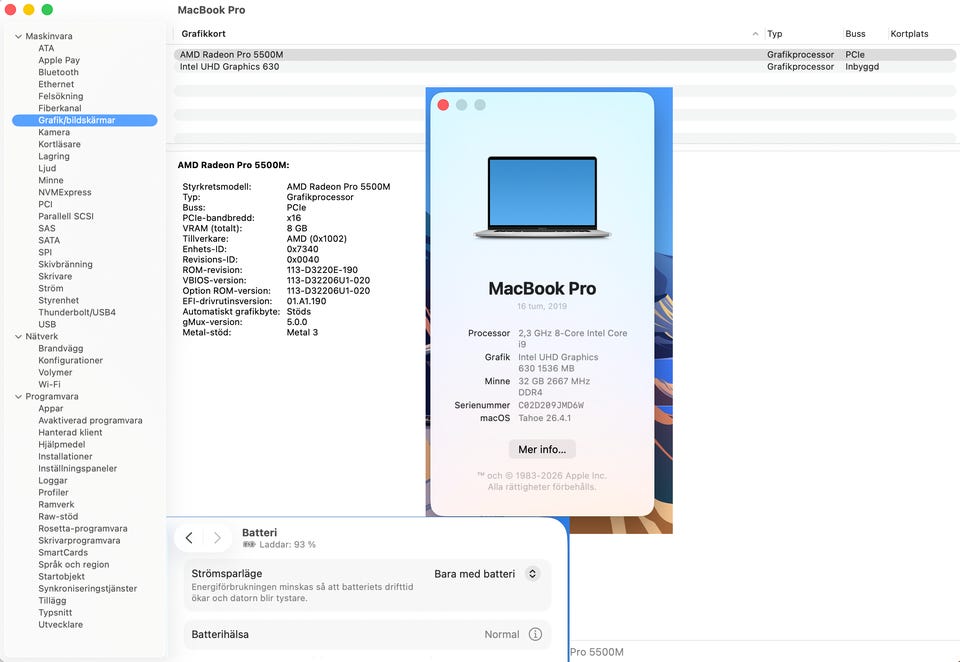Screen dimensions: 960x662
Task: Click the MacBook Pro laptop image
Action: pyautogui.click(x=542, y=197)
